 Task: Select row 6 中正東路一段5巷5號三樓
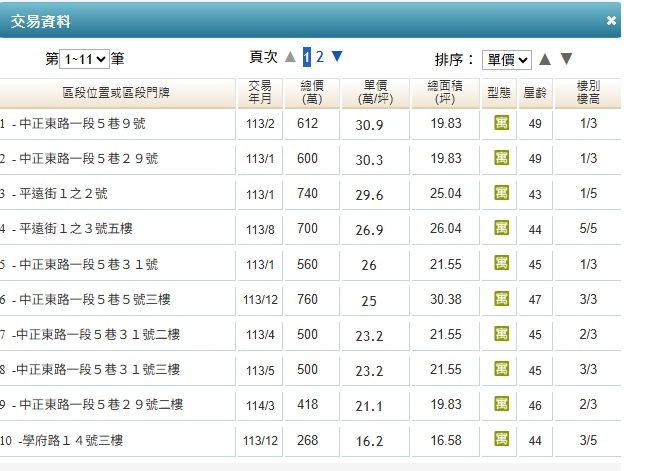click(x=310, y=300)
